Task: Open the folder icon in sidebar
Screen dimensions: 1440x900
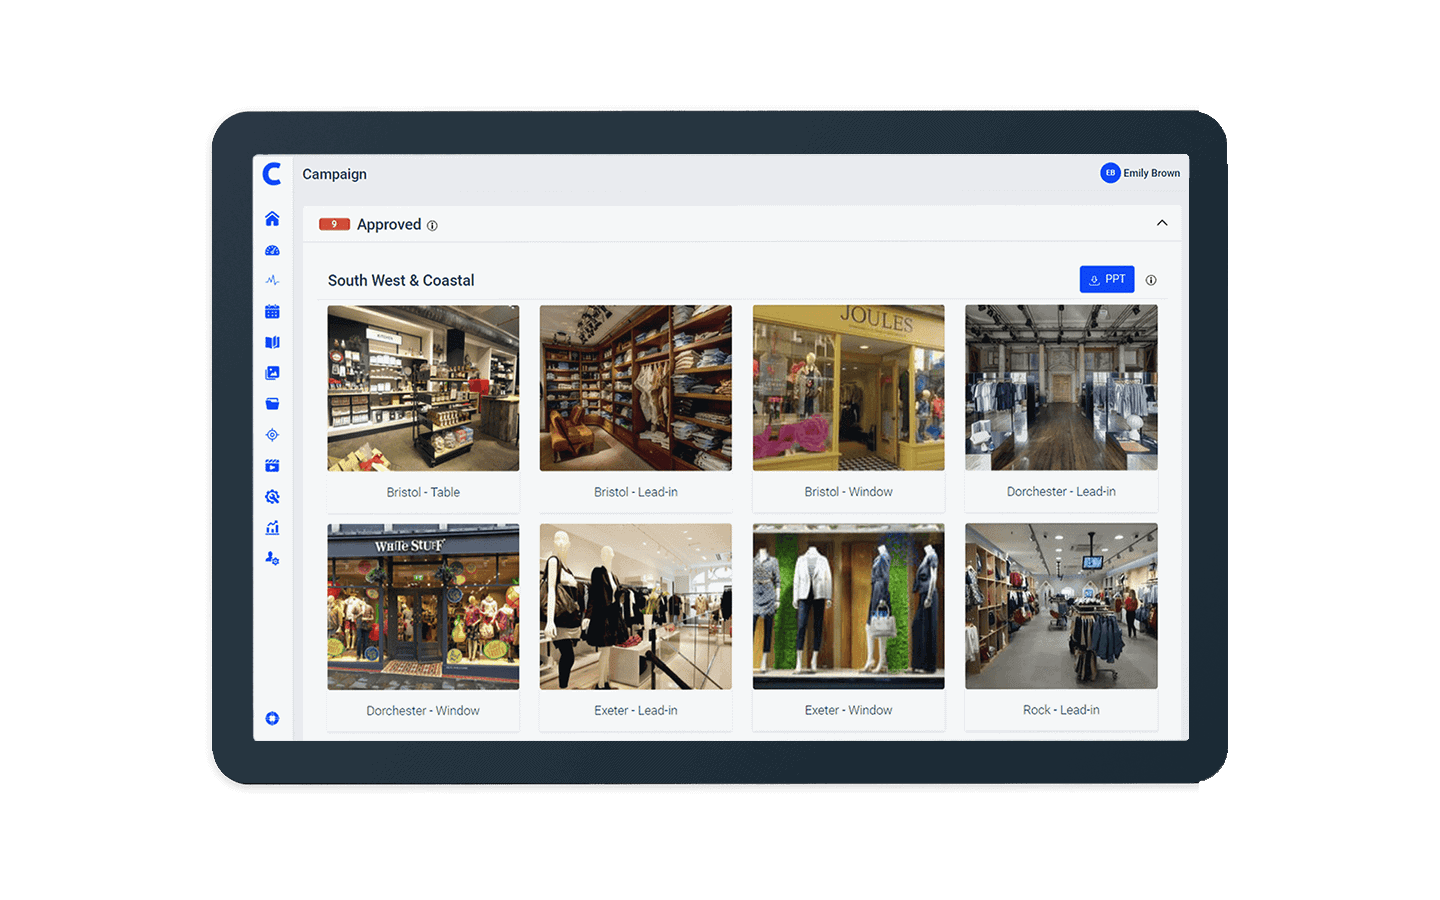Action: click(x=272, y=404)
